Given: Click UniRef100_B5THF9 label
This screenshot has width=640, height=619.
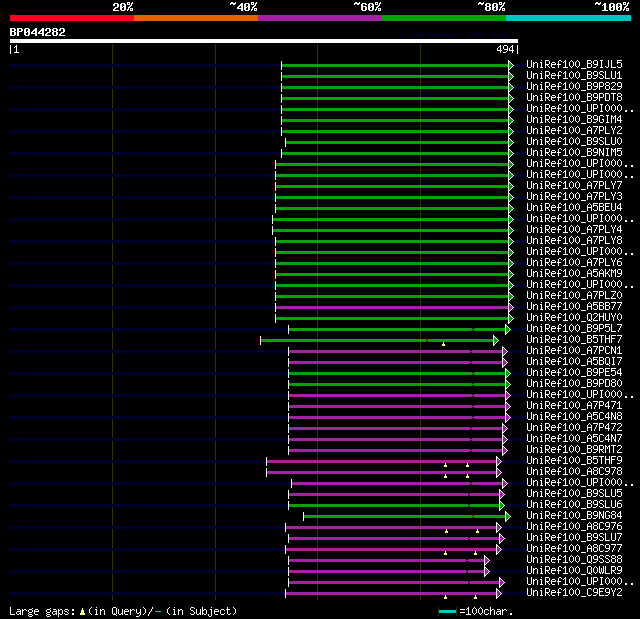Looking at the screenshot, I should pyautogui.click(x=574, y=461).
